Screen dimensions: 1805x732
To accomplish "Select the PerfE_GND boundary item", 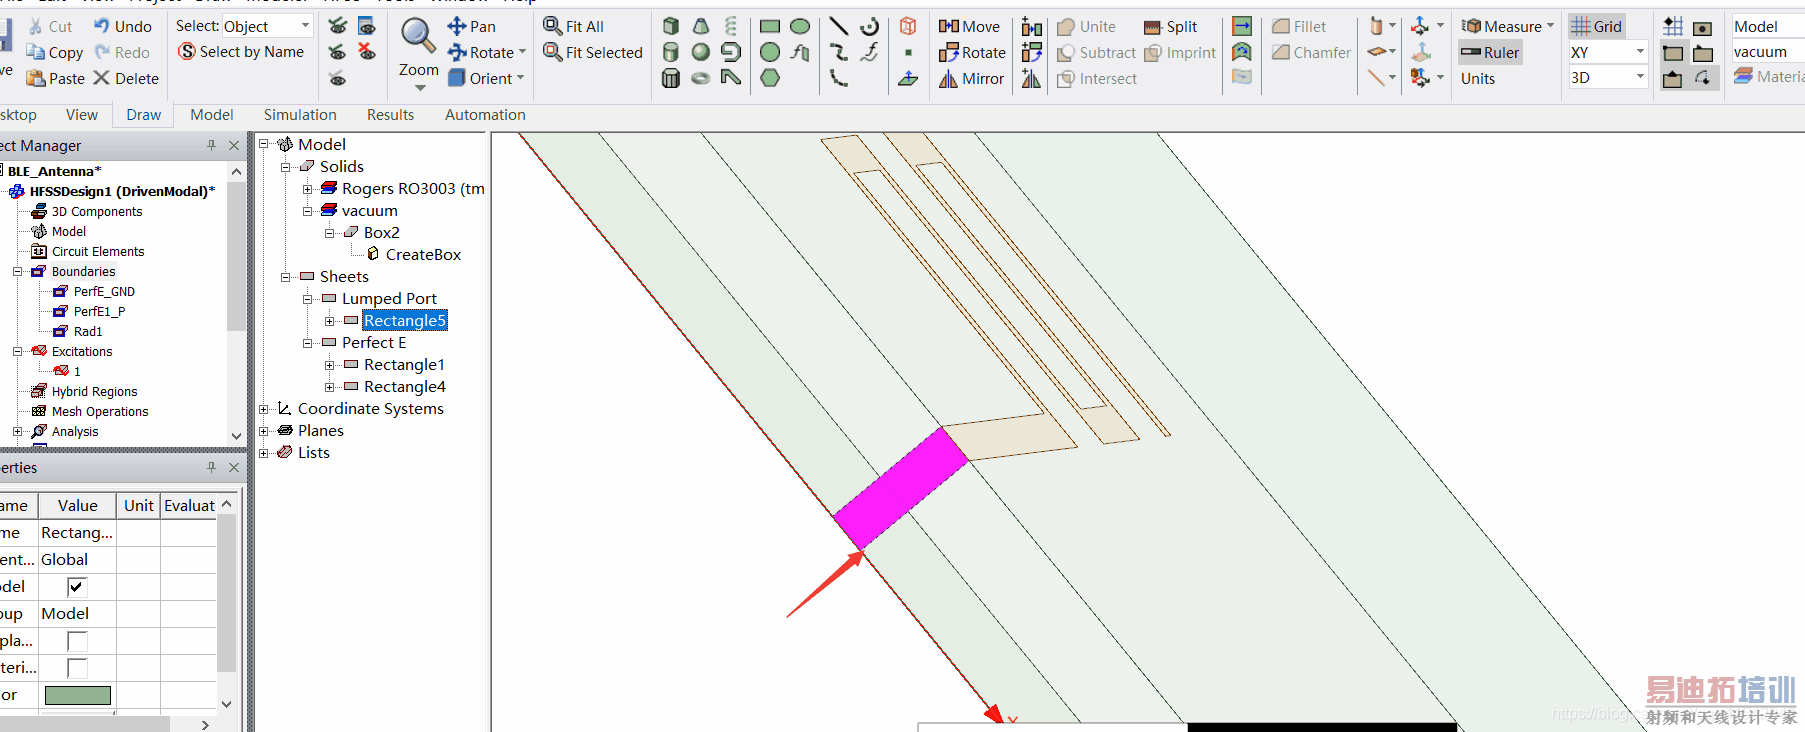I will coord(104,291).
